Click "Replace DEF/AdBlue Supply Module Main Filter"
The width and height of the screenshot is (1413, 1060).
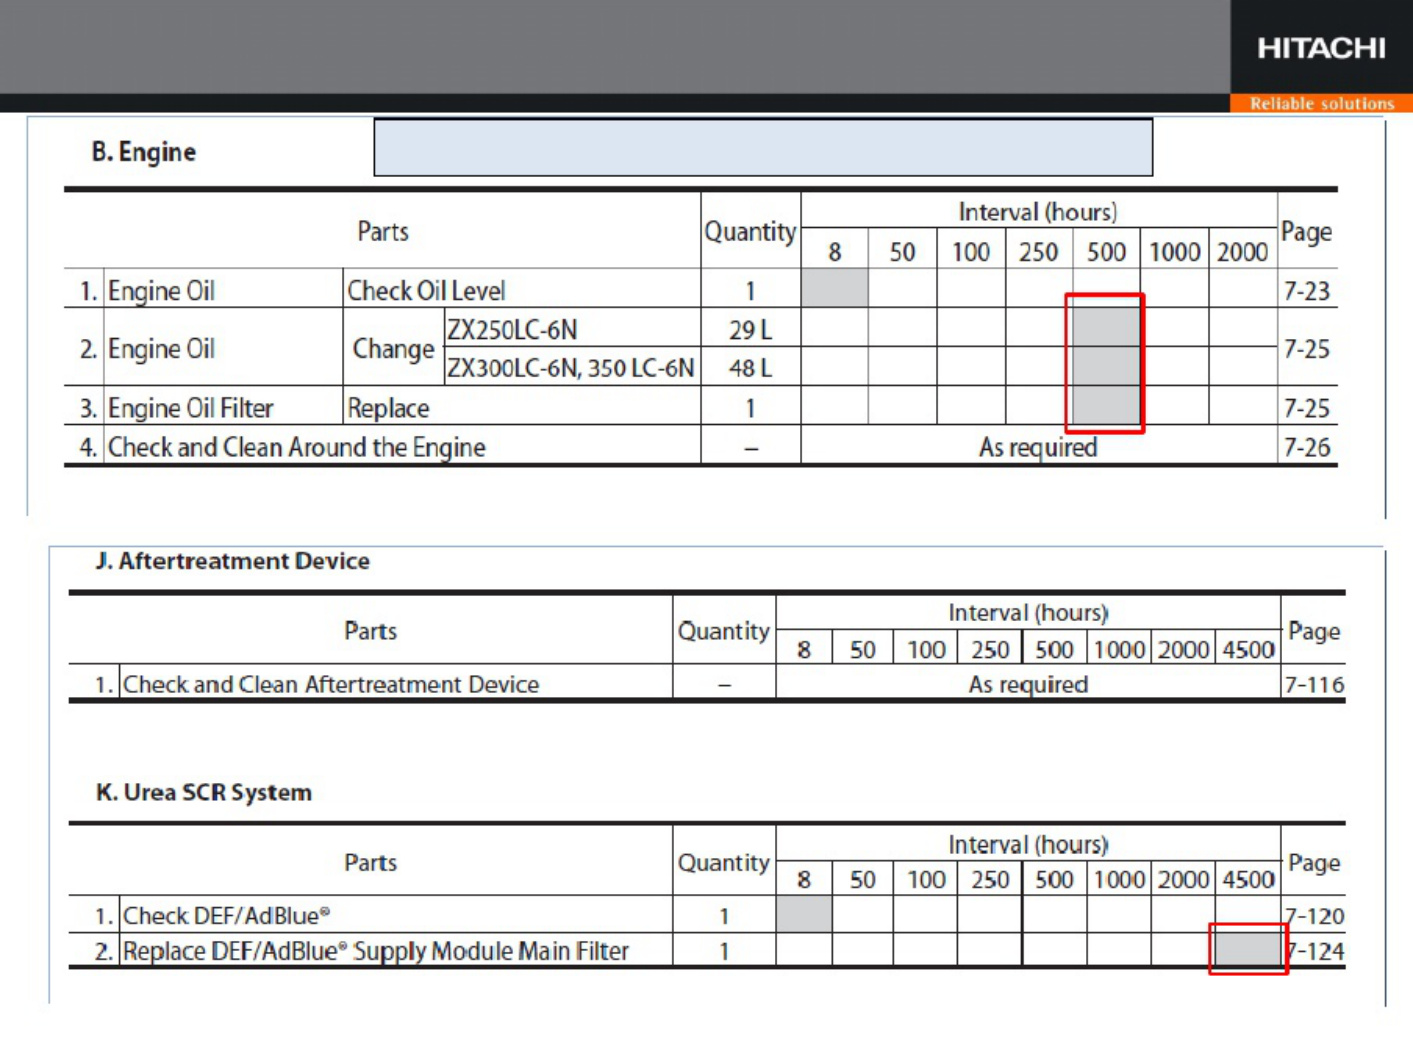coord(375,951)
